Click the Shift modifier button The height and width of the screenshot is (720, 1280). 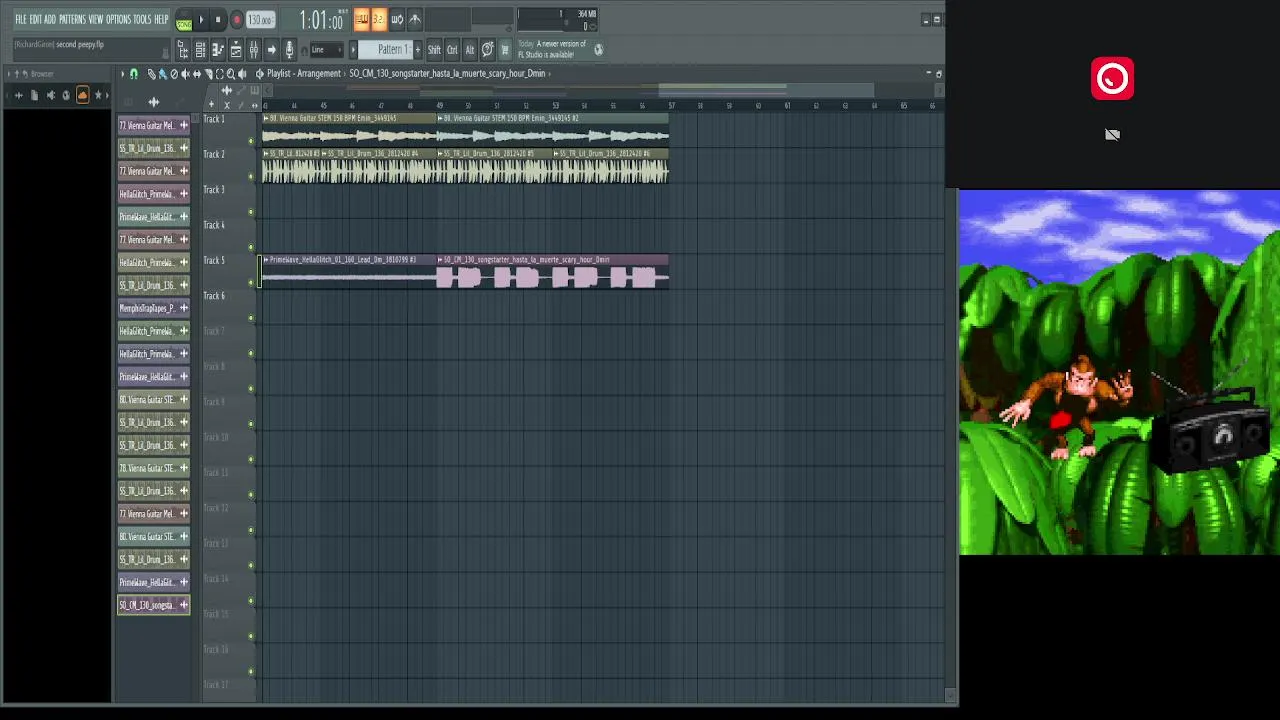(x=434, y=49)
